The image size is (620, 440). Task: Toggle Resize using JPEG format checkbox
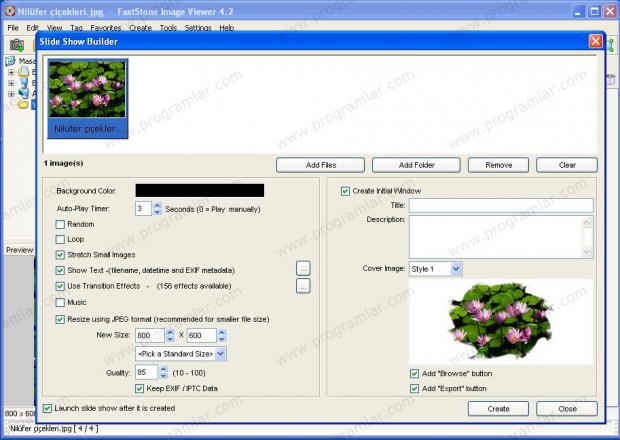pos(60,319)
